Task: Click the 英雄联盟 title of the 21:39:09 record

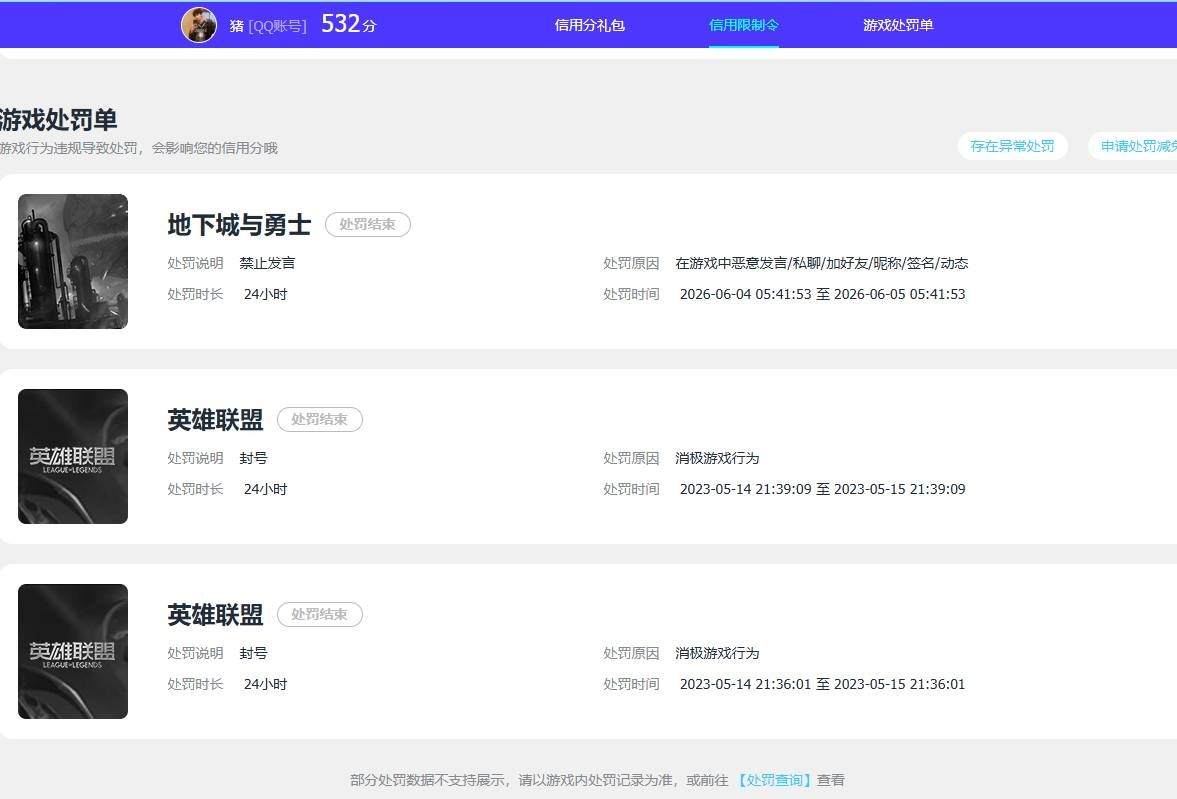Action: coord(215,420)
